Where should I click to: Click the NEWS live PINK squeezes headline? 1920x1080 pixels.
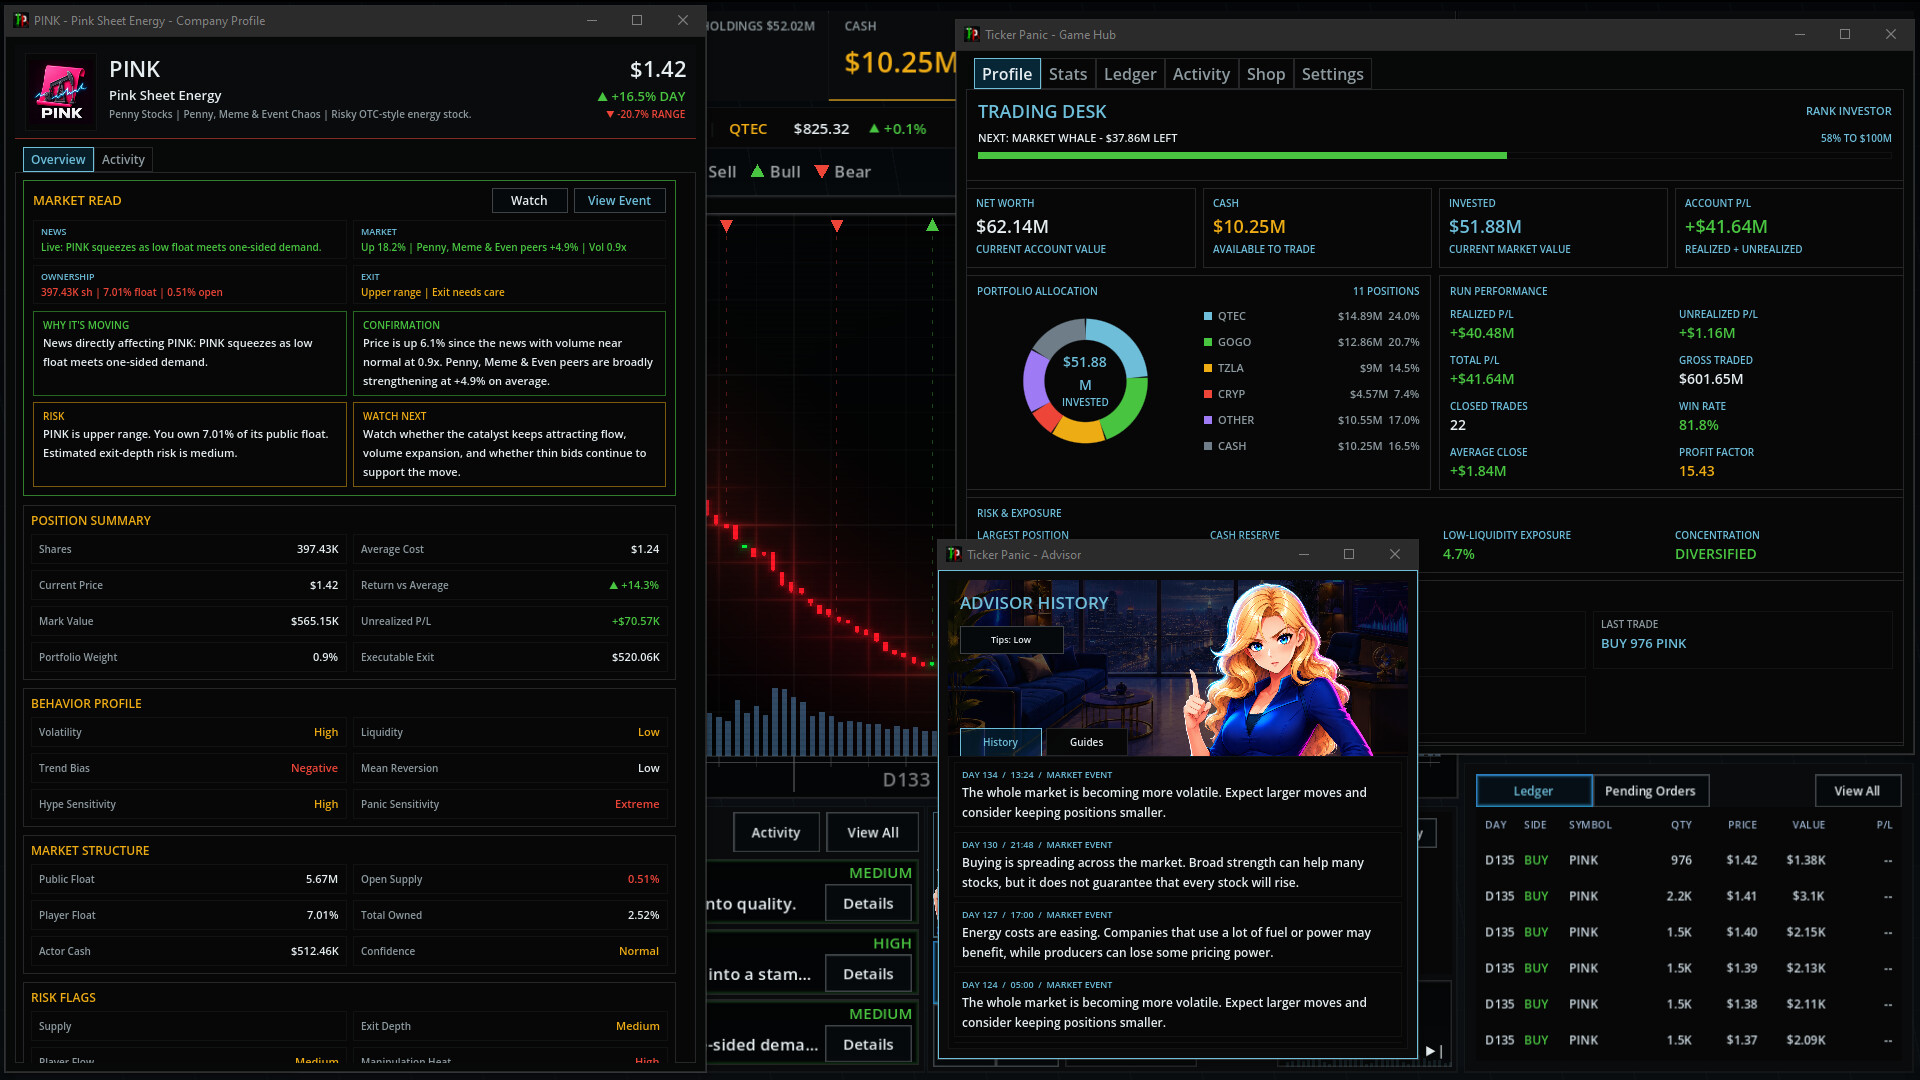[x=181, y=247]
